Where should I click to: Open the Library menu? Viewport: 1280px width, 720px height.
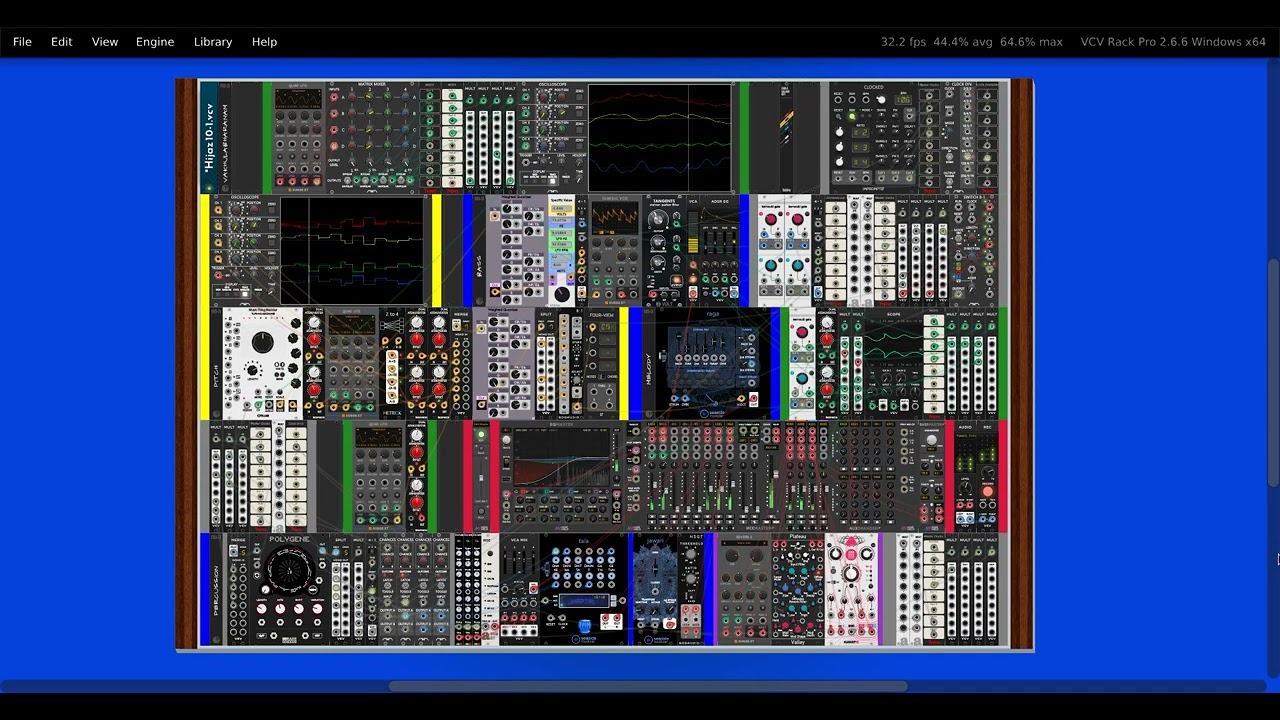[x=213, y=42]
